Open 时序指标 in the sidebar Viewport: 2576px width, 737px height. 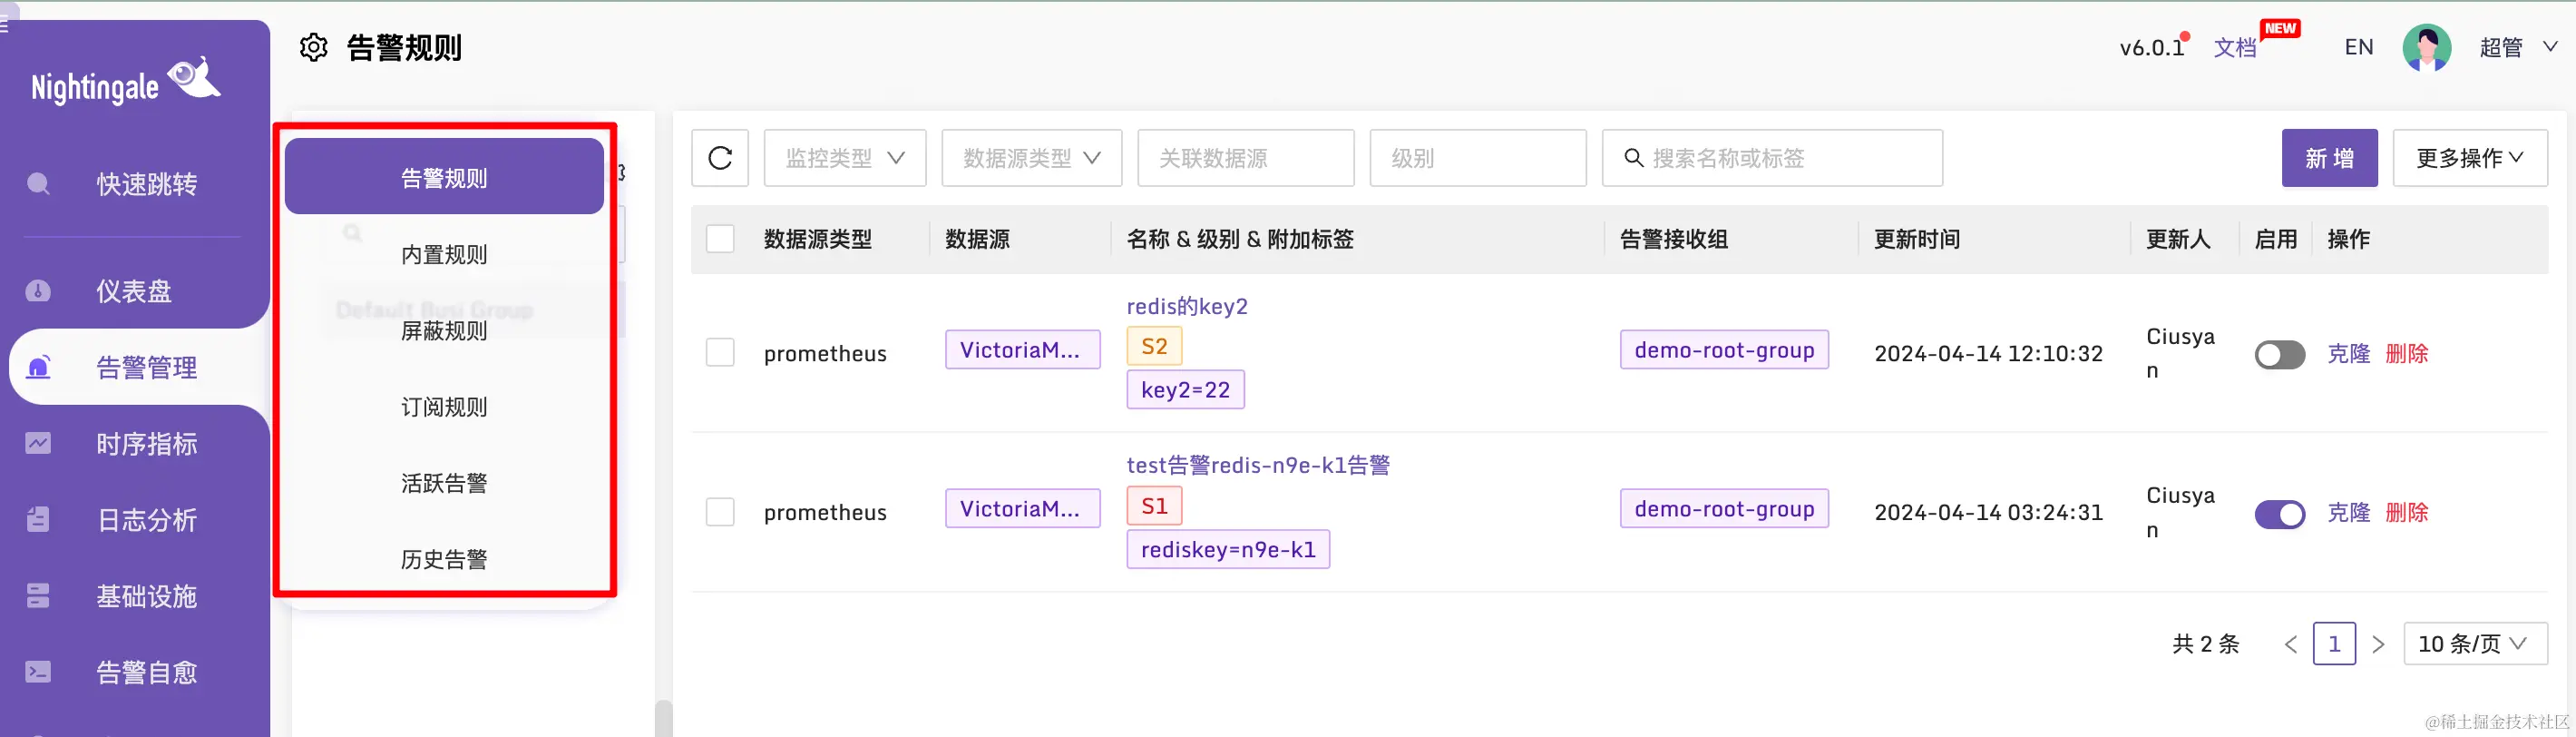[147, 443]
